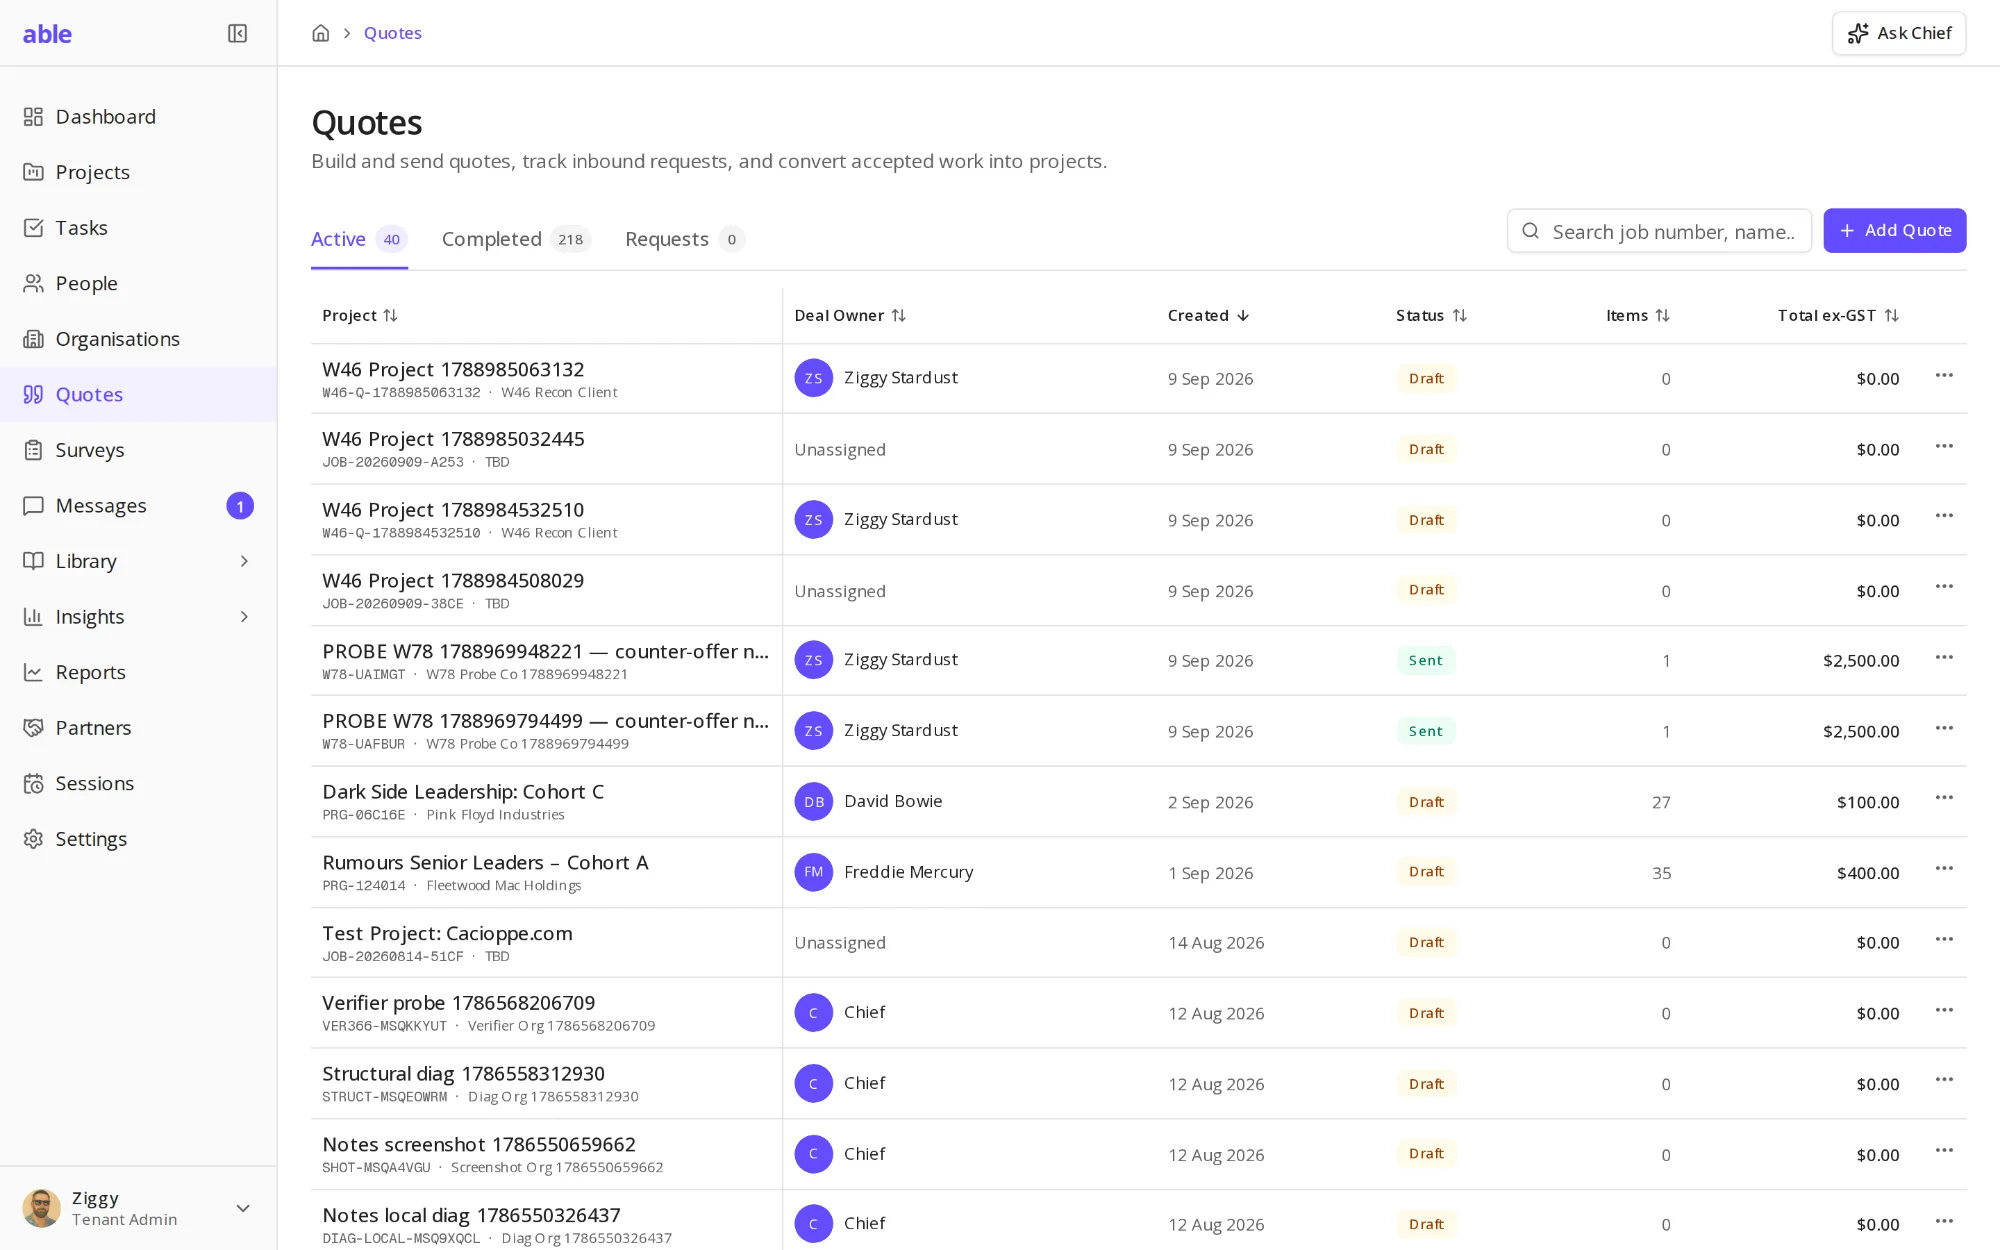Click David Bowie DB avatar

[x=813, y=801]
